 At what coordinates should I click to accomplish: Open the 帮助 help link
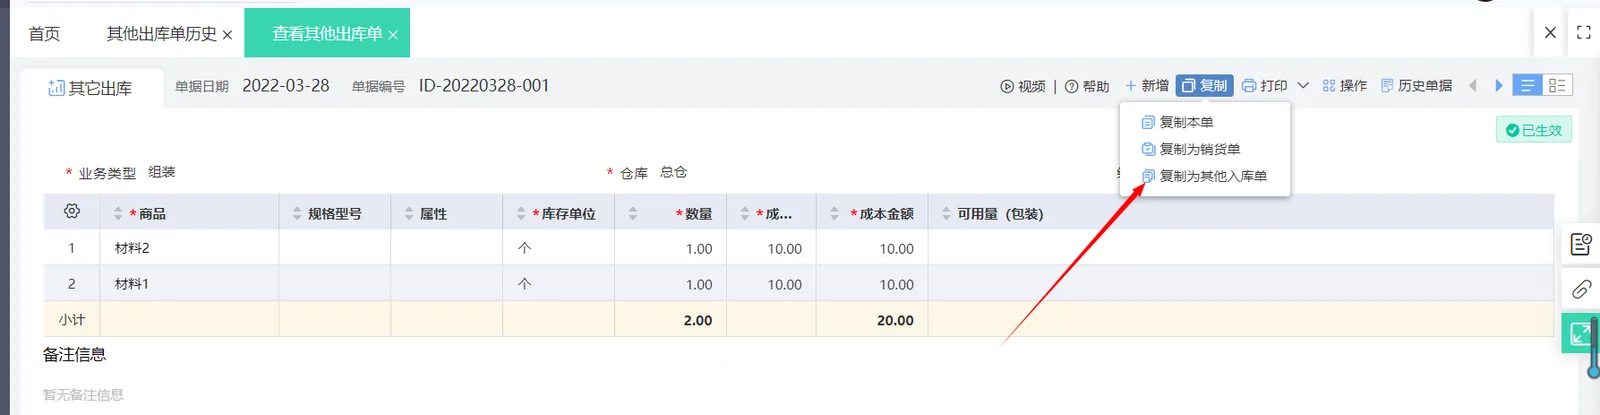coord(1087,86)
